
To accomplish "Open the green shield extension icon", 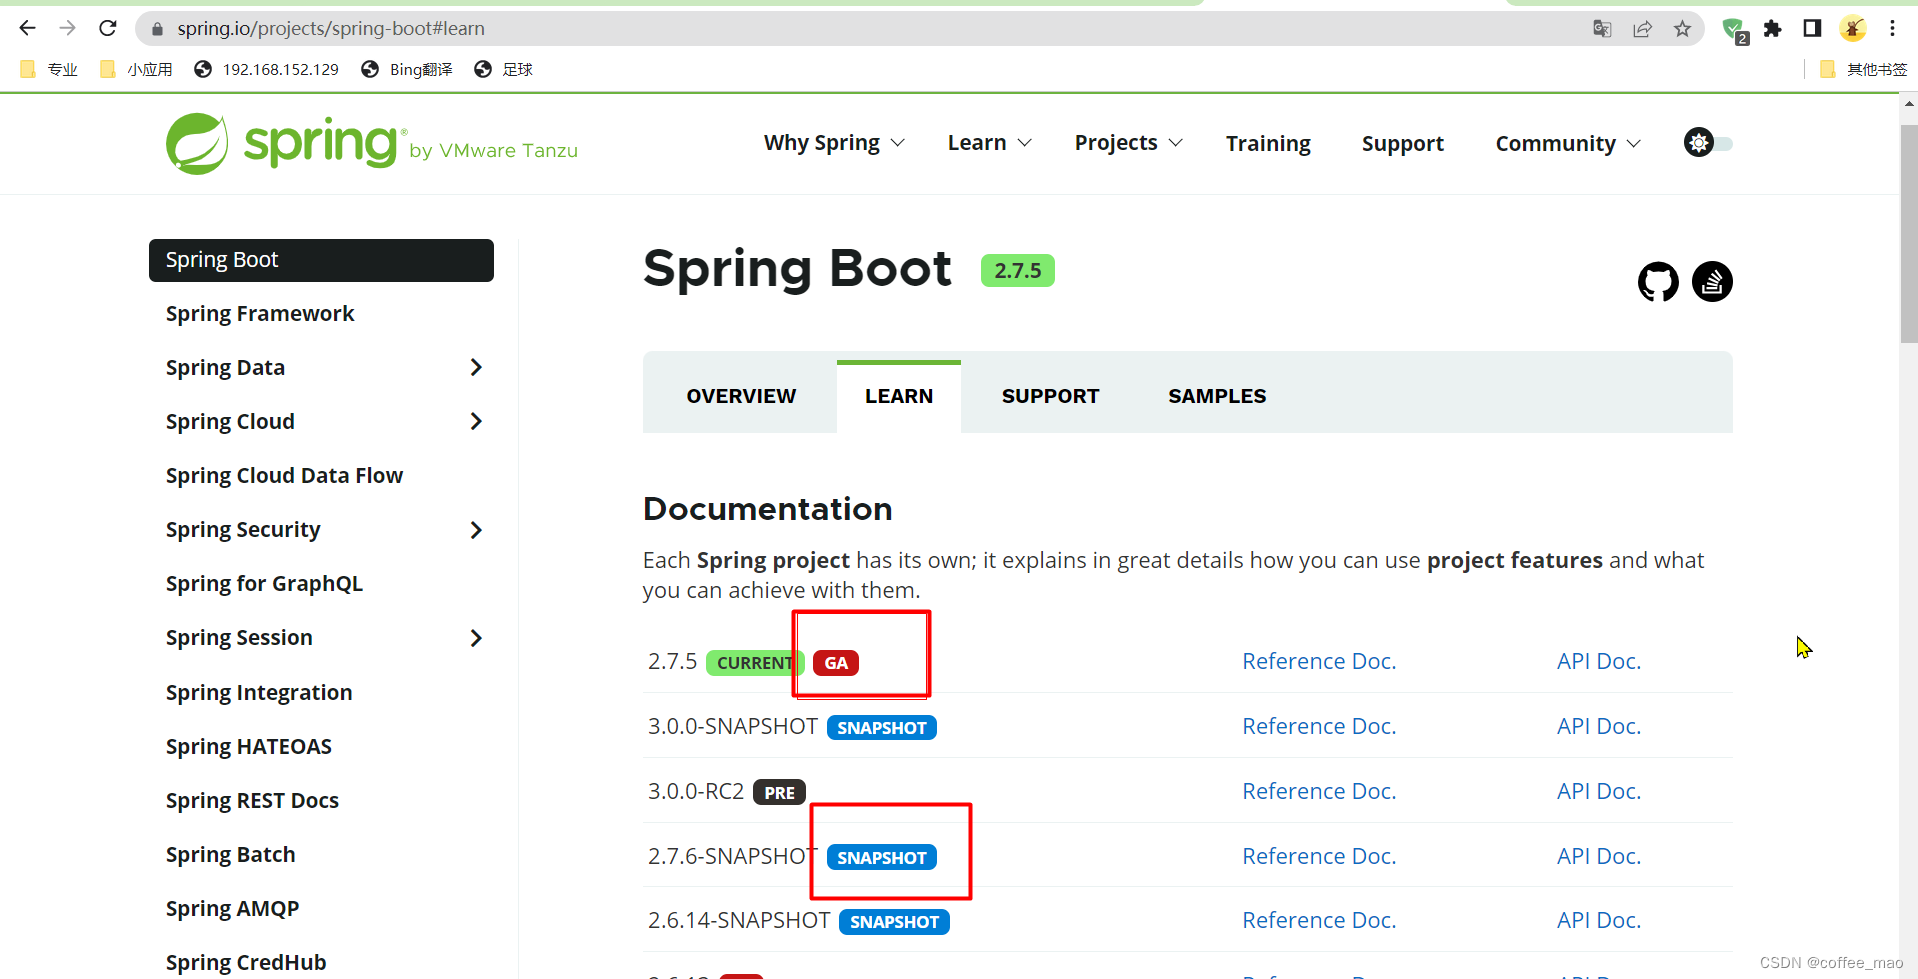I will point(1735,30).
